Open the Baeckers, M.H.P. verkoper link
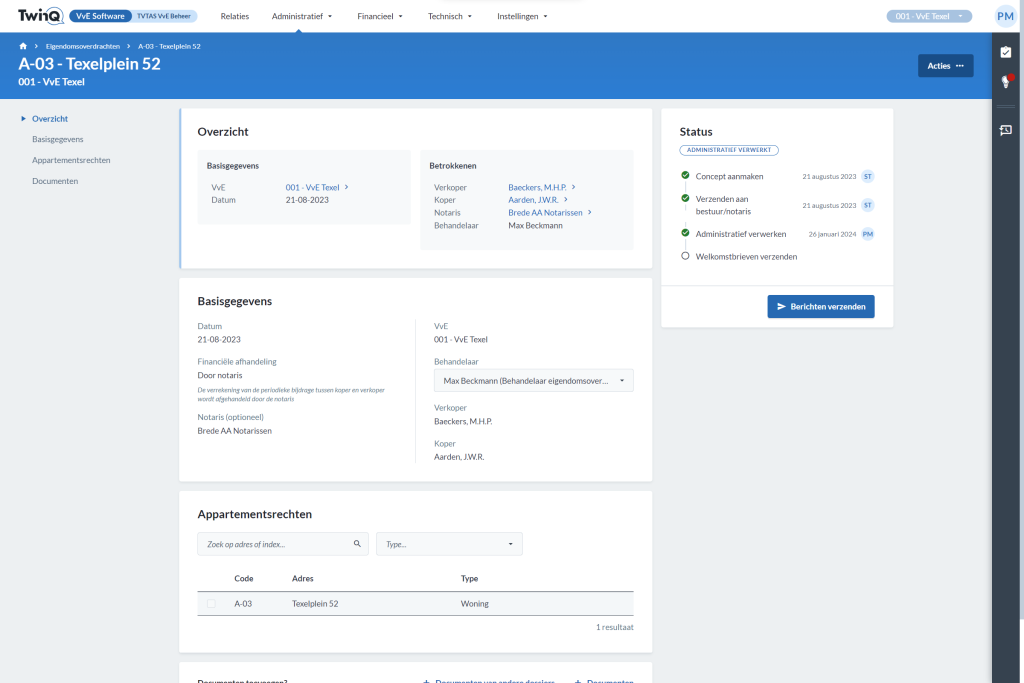This screenshot has width=1024, height=683. click(x=537, y=187)
